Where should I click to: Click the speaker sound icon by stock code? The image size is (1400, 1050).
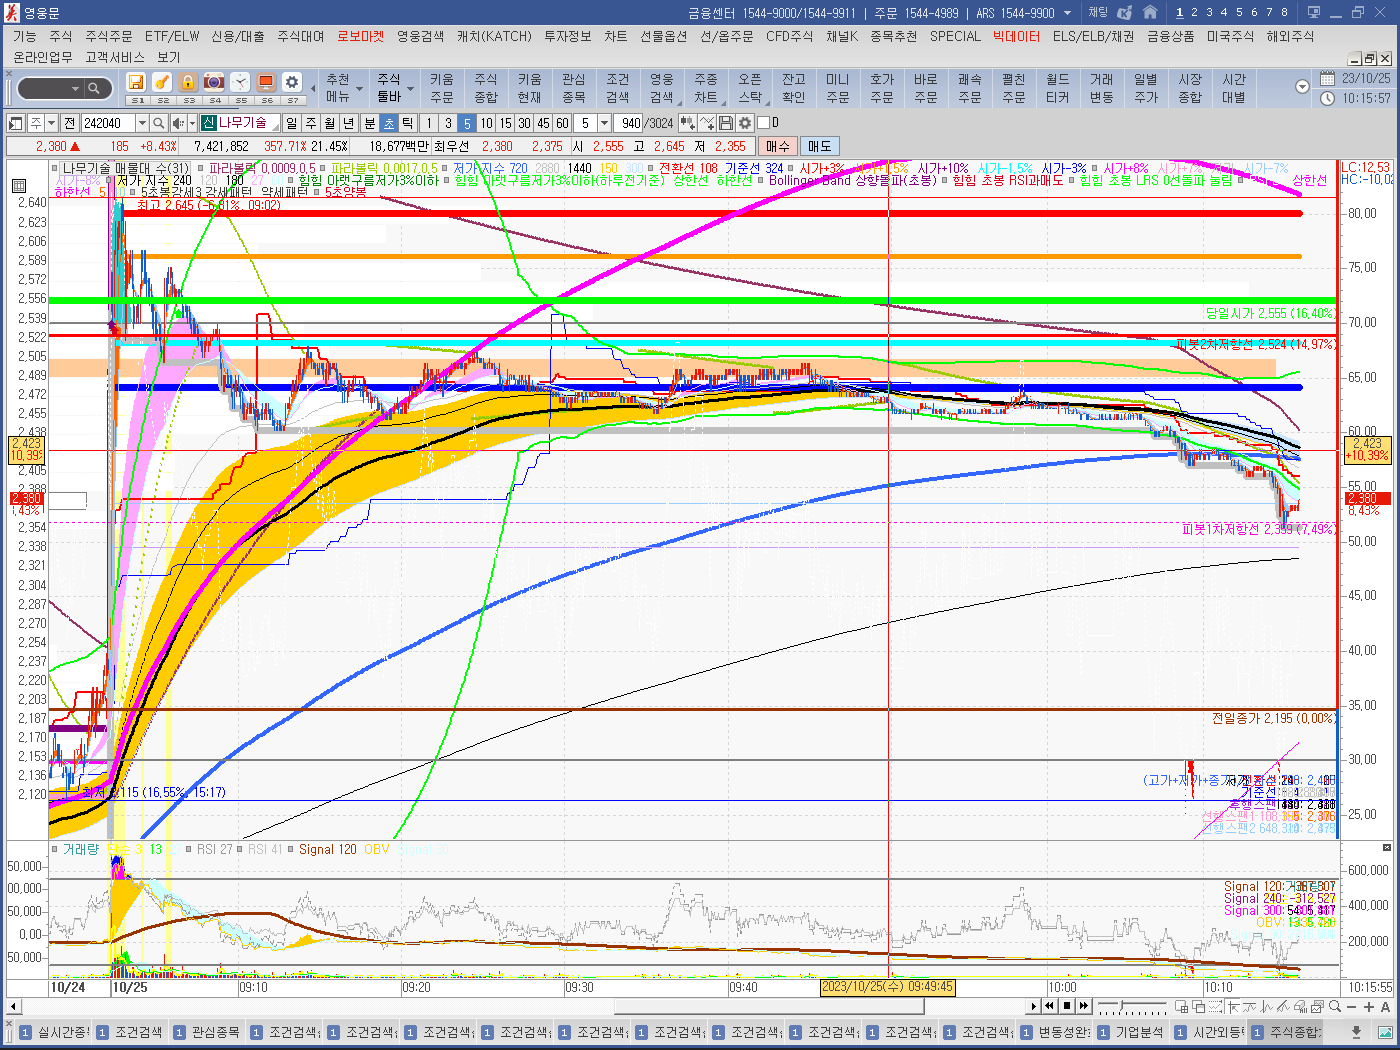coord(177,123)
